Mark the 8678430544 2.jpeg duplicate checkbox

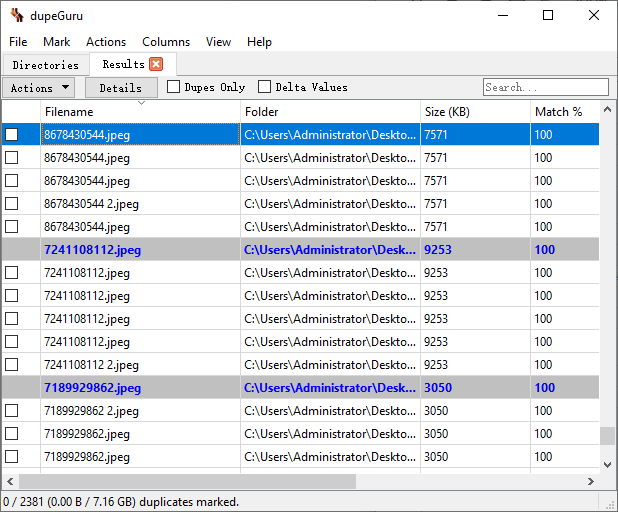pos(12,204)
